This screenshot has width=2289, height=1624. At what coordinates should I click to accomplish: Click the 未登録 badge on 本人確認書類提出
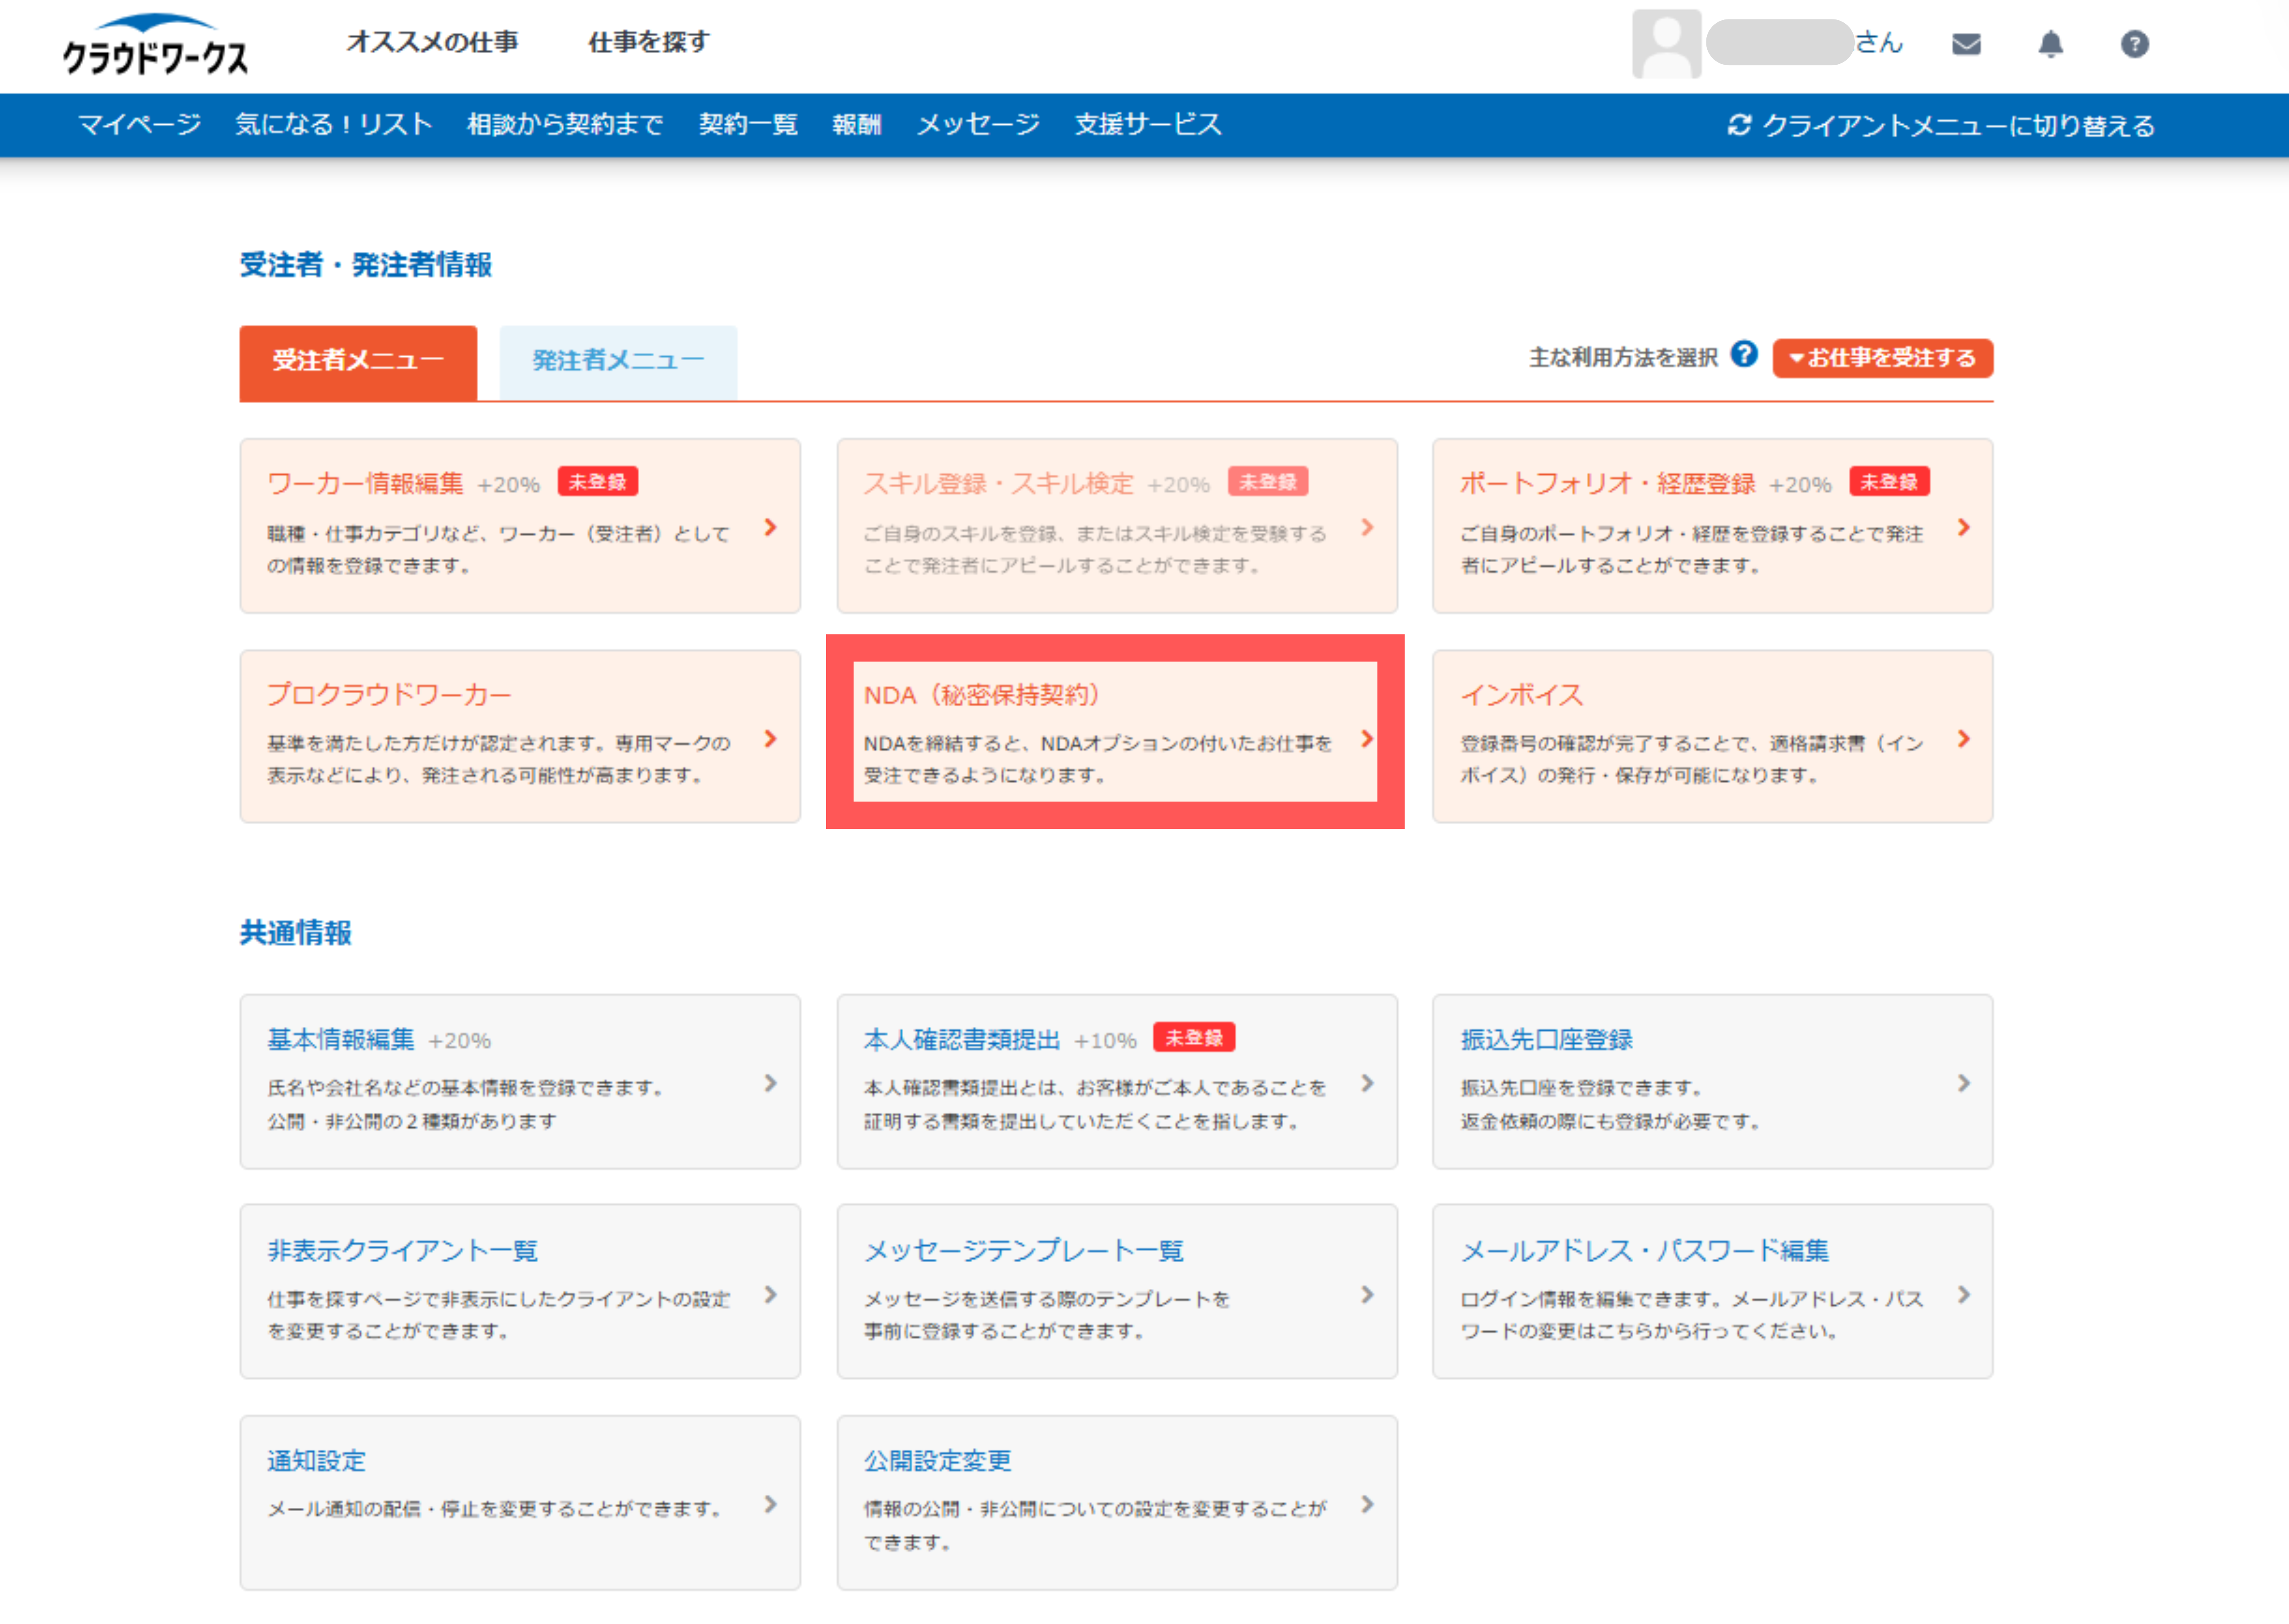(x=1194, y=1037)
